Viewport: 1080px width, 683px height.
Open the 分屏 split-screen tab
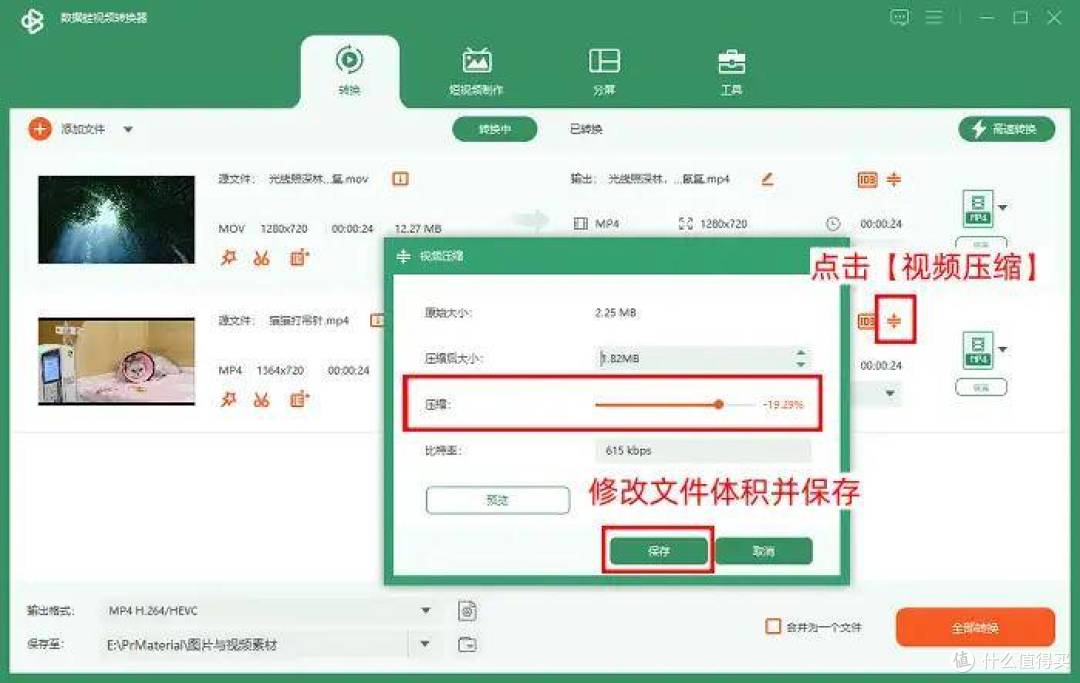tap(604, 70)
